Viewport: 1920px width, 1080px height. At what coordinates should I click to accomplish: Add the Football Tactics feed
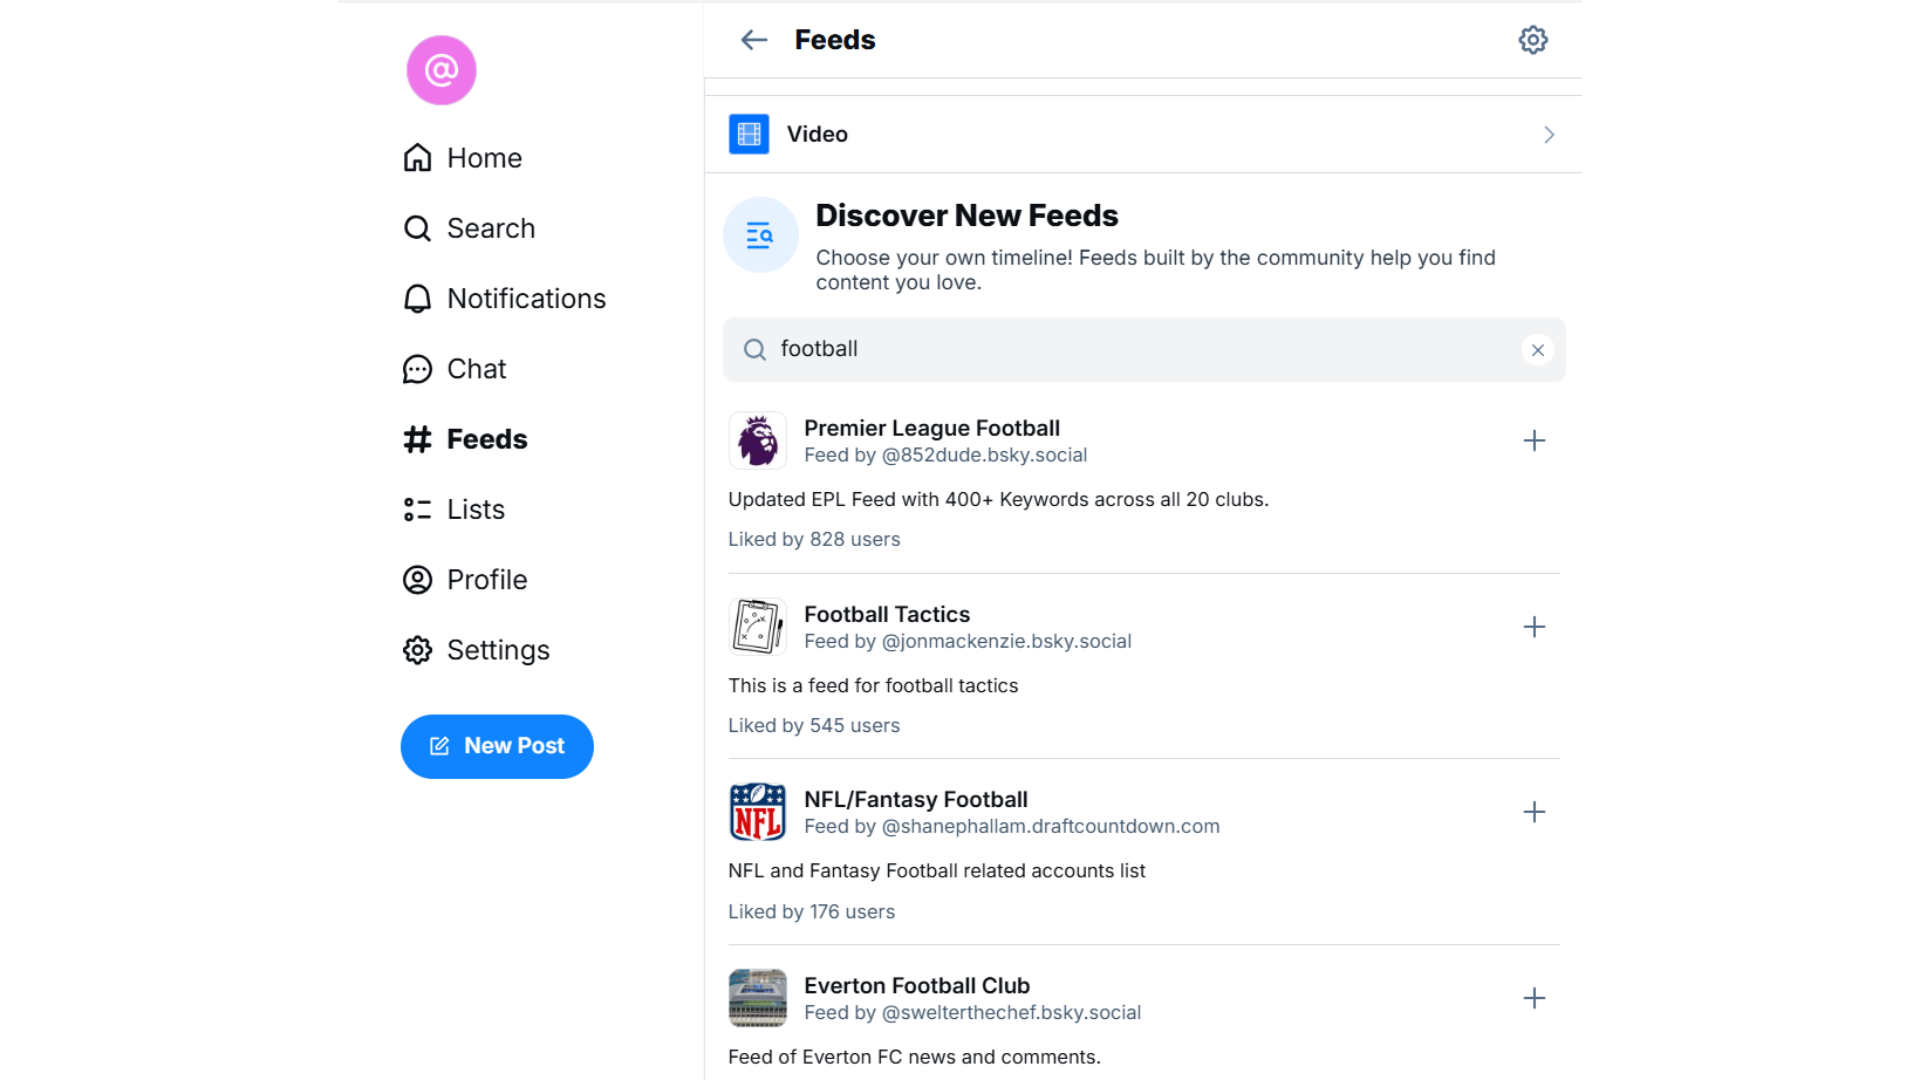[1534, 627]
